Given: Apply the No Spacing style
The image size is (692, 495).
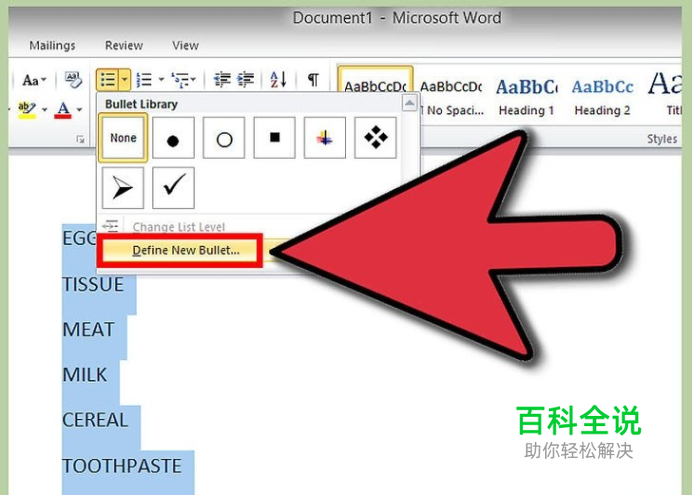Looking at the screenshot, I should pos(451,97).
